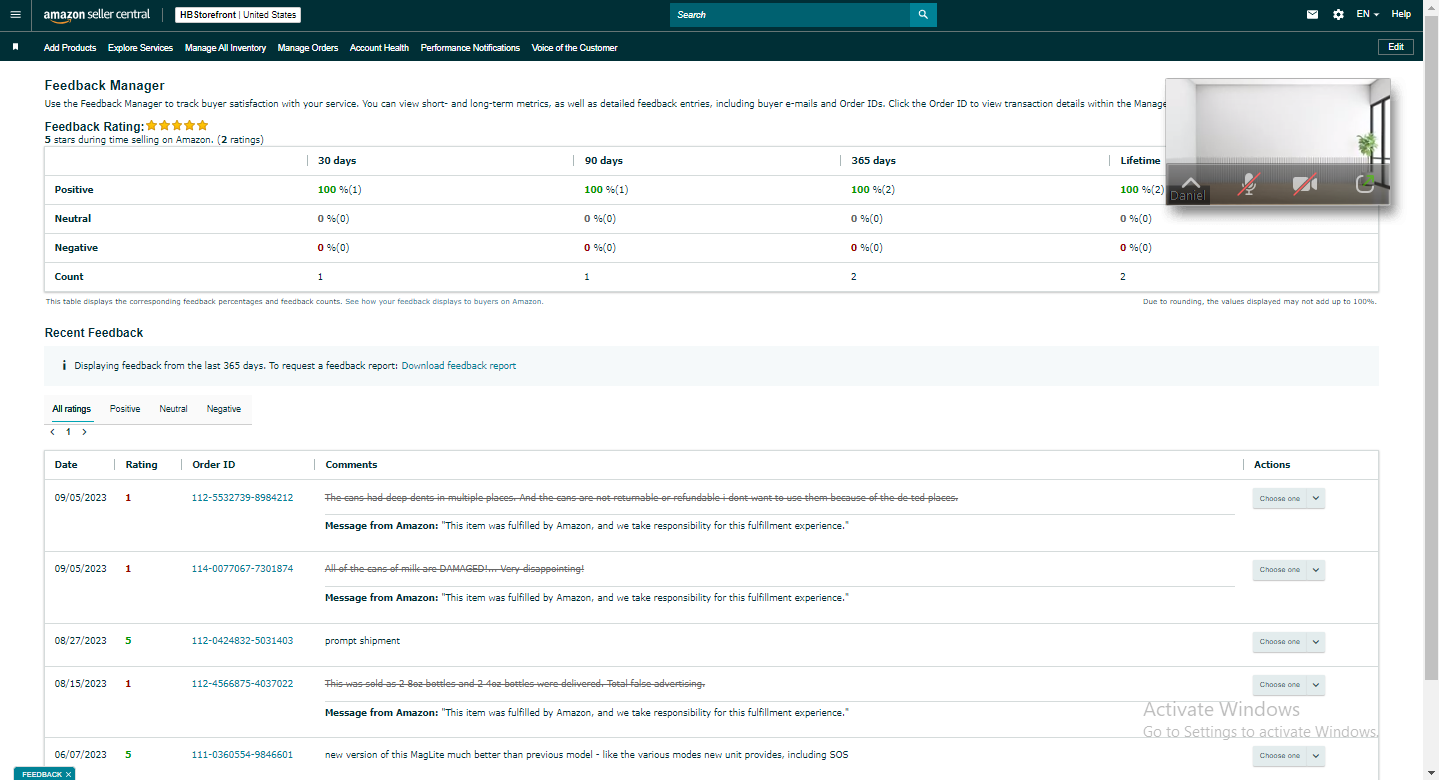Click the bookmark flag icon
1439x780 pixels.
coord(15,47)
